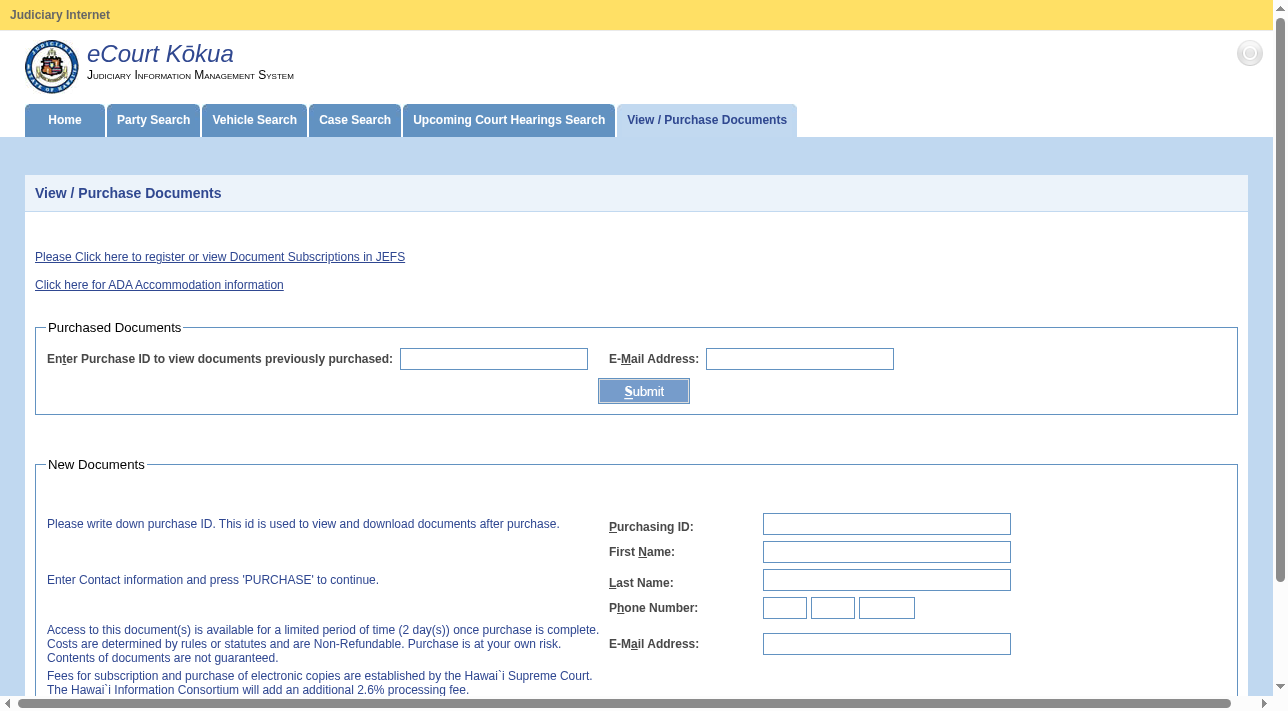Click the First Name input field
Screen dimensions: 1288x711
coord(887,552)
